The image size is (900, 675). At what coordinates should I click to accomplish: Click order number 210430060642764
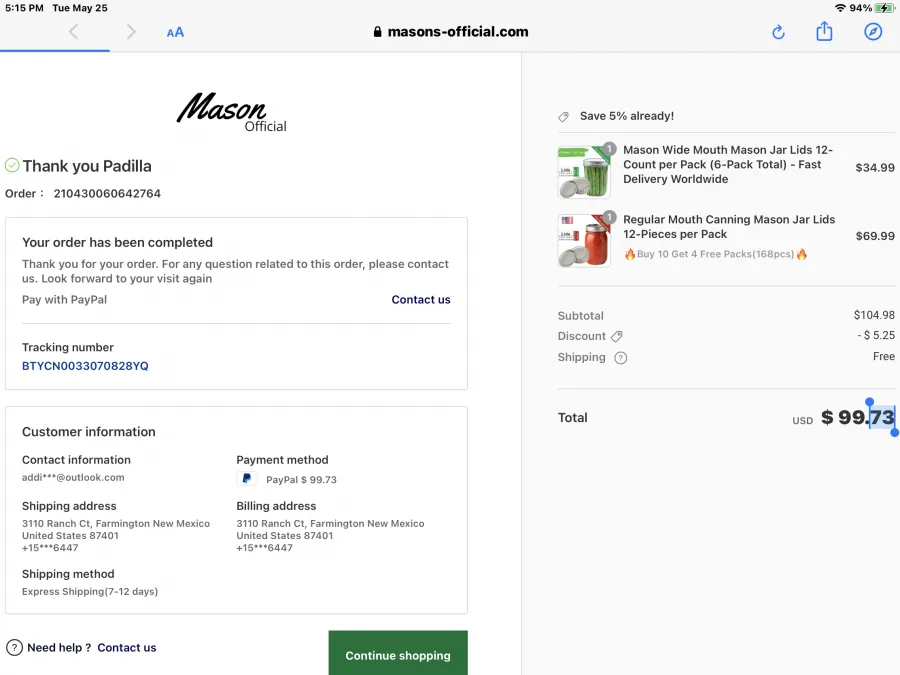pos(107,193)
